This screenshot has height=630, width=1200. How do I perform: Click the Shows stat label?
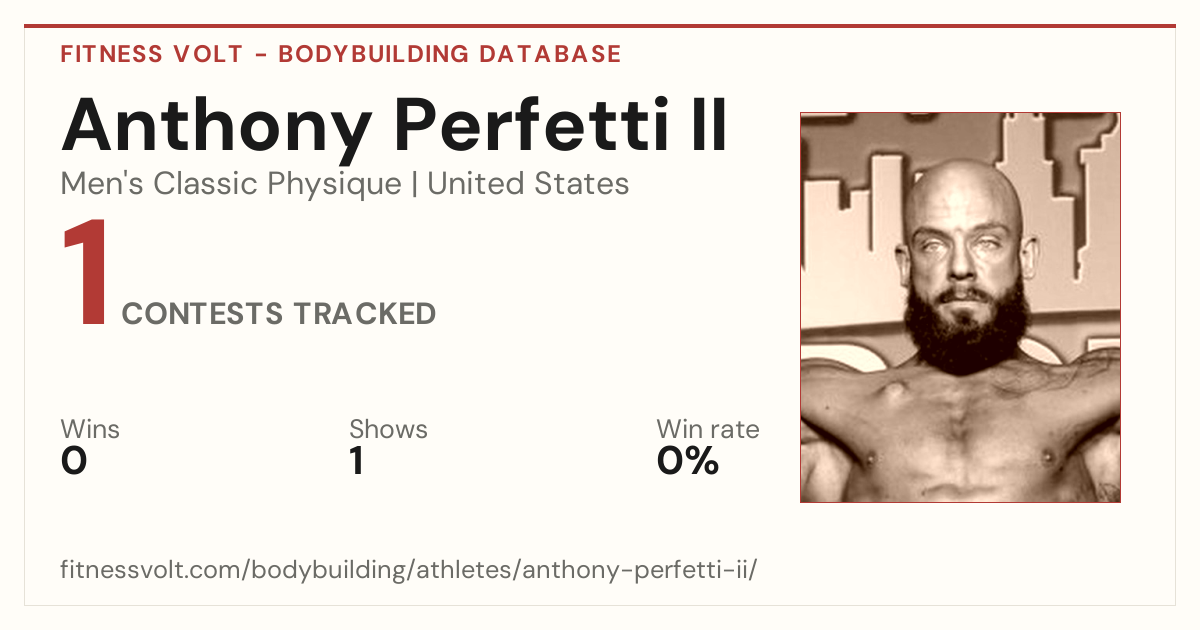click(388, 430)
